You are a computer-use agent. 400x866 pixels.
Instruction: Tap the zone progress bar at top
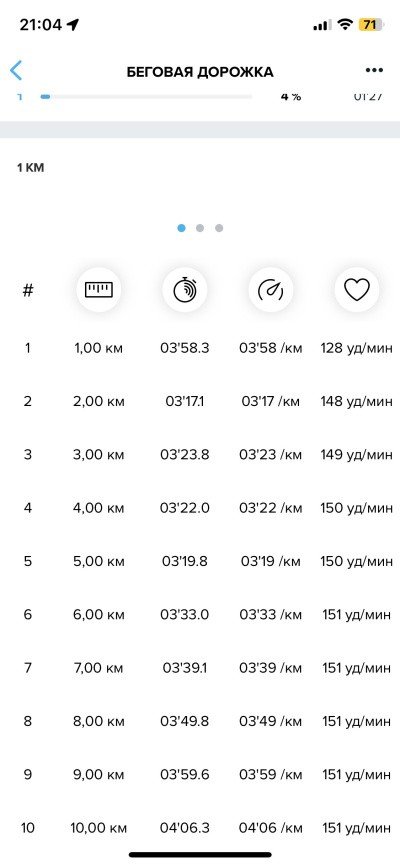(x=146, y=97)
